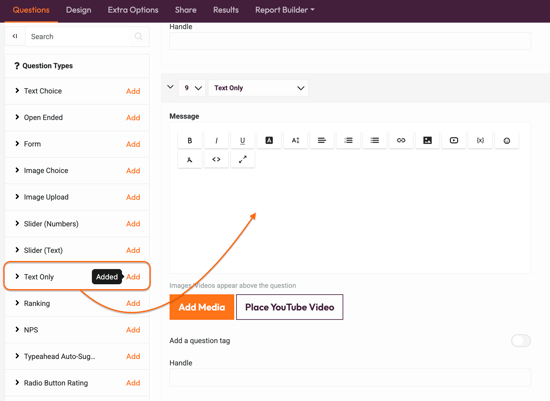The height and width of the screenshot is (401, 550).
Task: Click the Handle field above question 9
Action: click(350, 41)
